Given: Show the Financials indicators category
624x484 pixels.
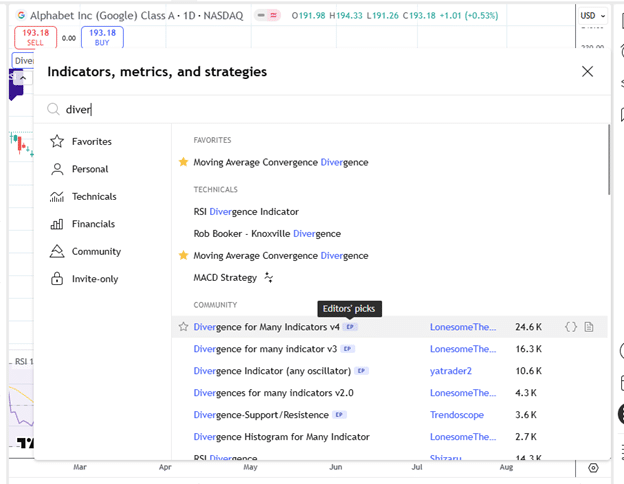Looking at the screenshot, I should pyautogui.click(x=93, y=224).
